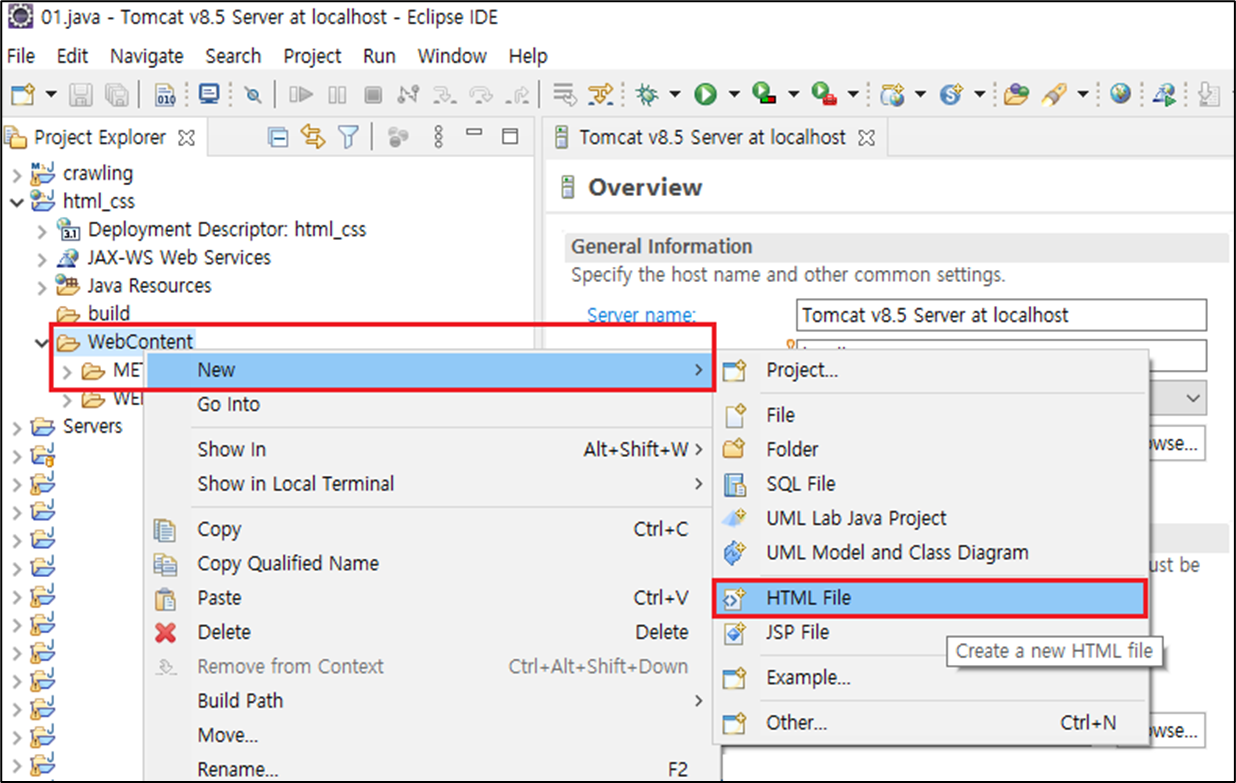1236x783 pixels.
Task: Close the Project Explorer tab
Action: point(186,138)
